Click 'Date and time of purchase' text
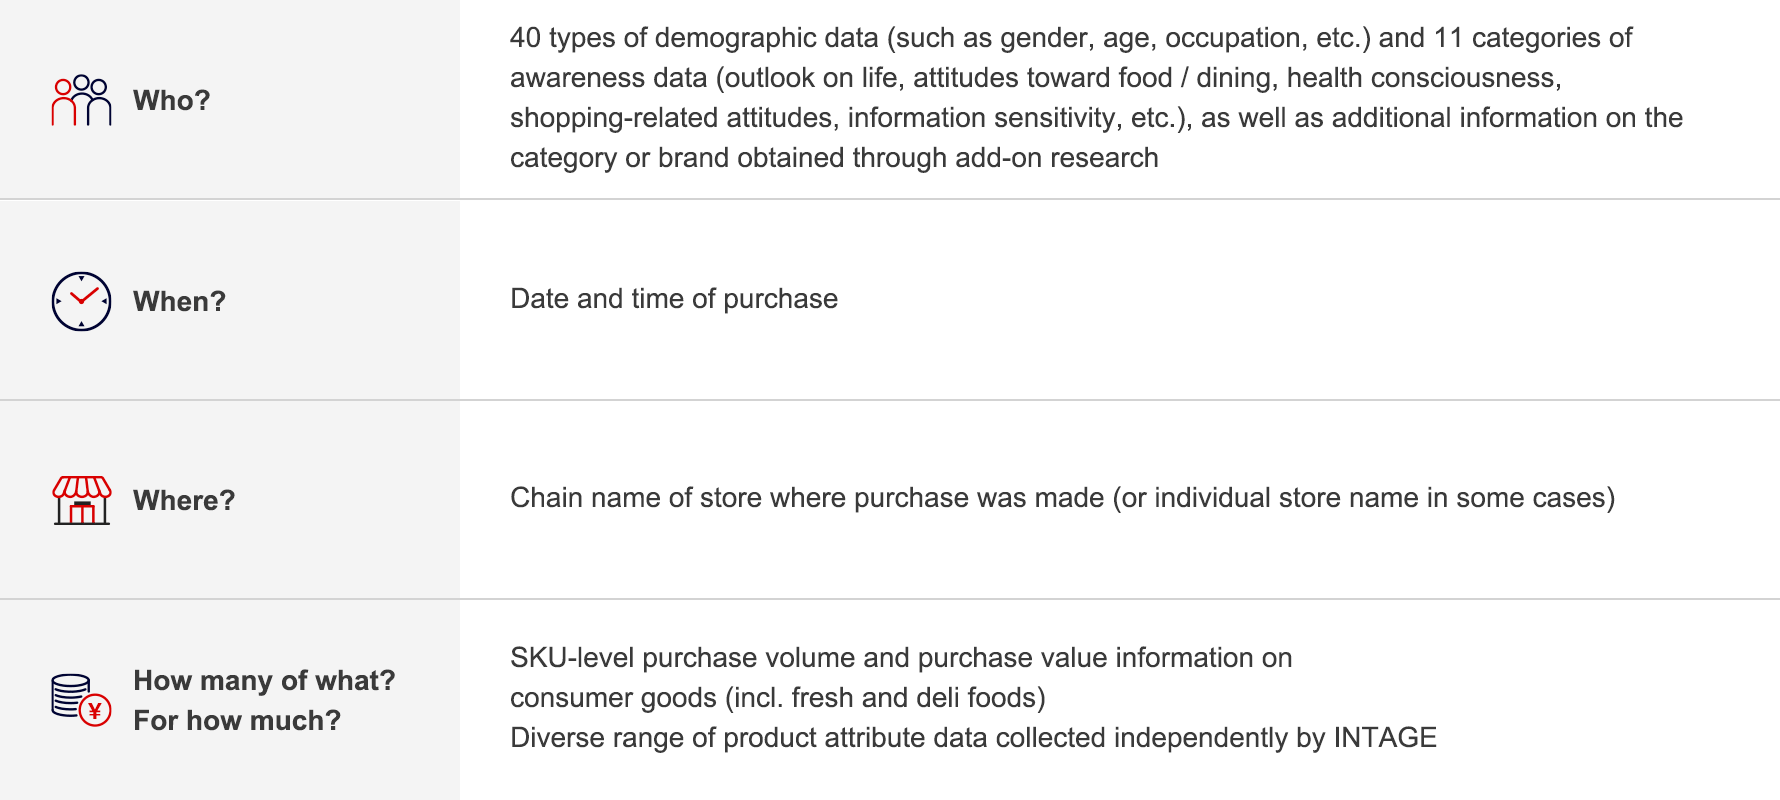This screenshot has width=1780, height=800. (x=674, y=299)
